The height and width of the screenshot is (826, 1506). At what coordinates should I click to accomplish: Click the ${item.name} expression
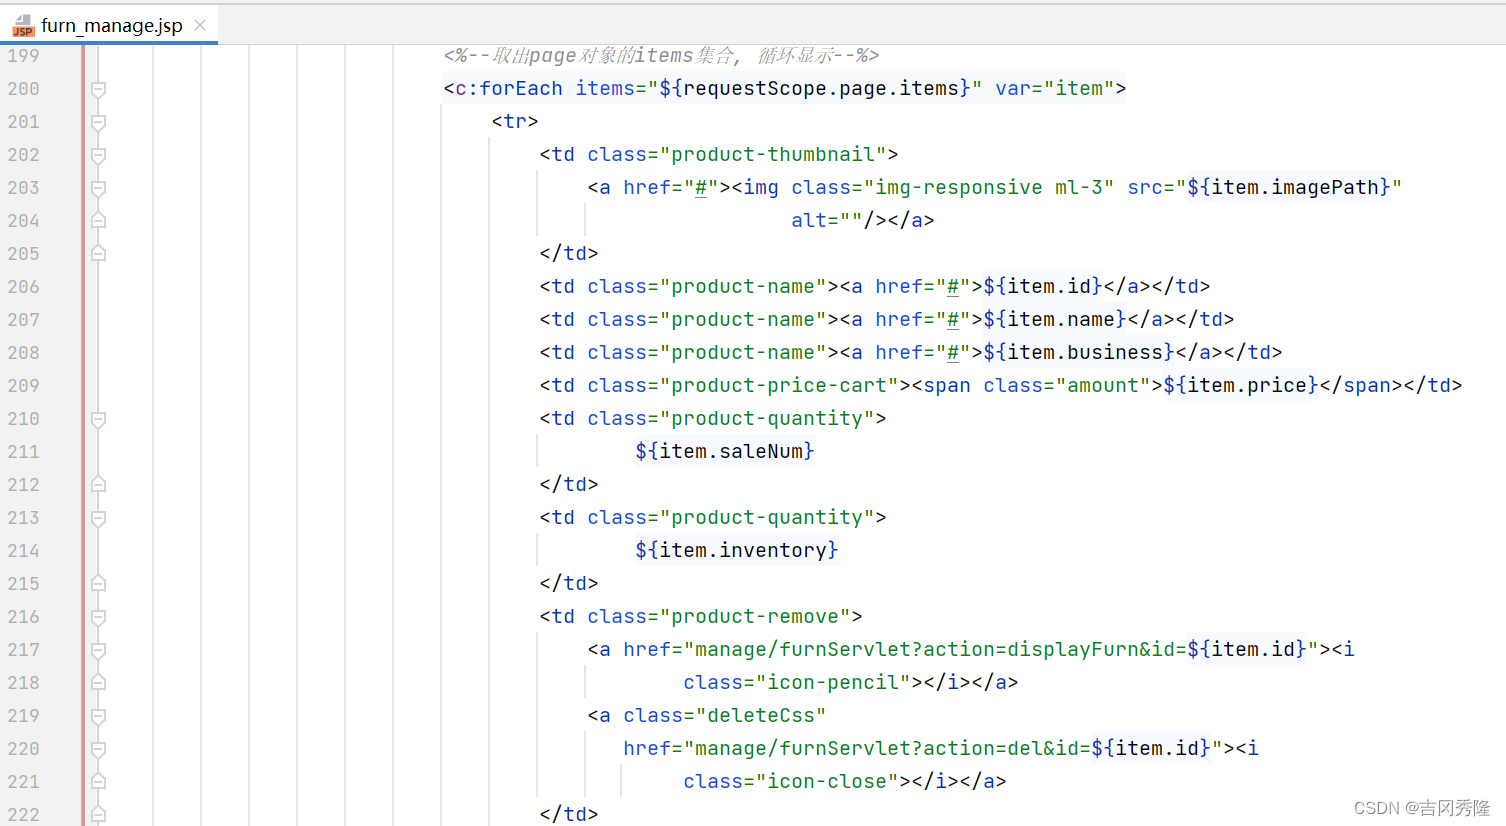point(1055,320)
